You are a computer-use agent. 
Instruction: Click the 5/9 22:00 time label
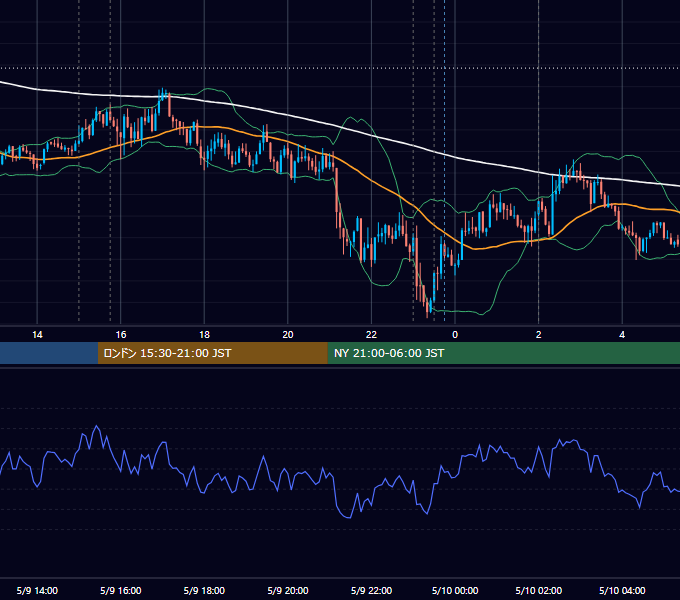pos(371,590)
